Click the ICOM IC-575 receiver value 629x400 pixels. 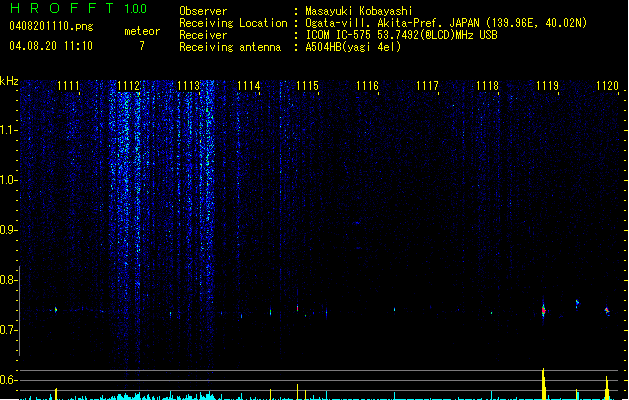click(x=401, y=35)
